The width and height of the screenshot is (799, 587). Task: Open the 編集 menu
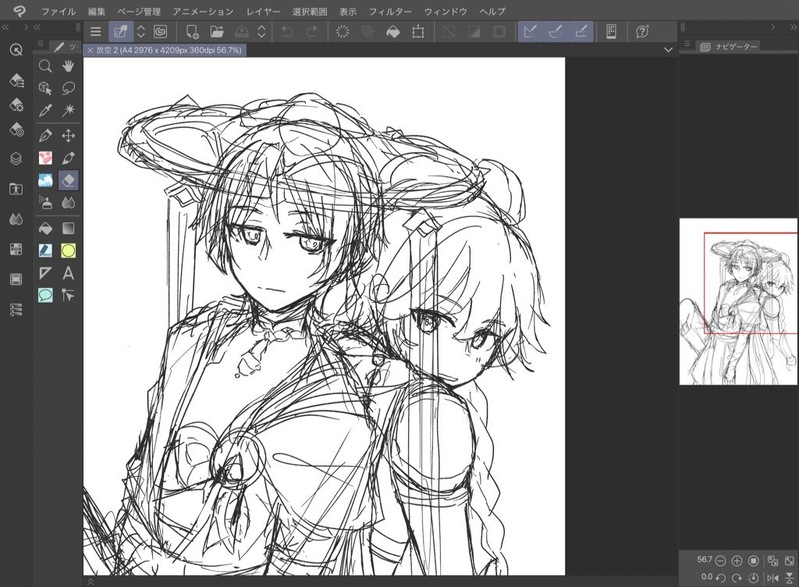point(97,11)
